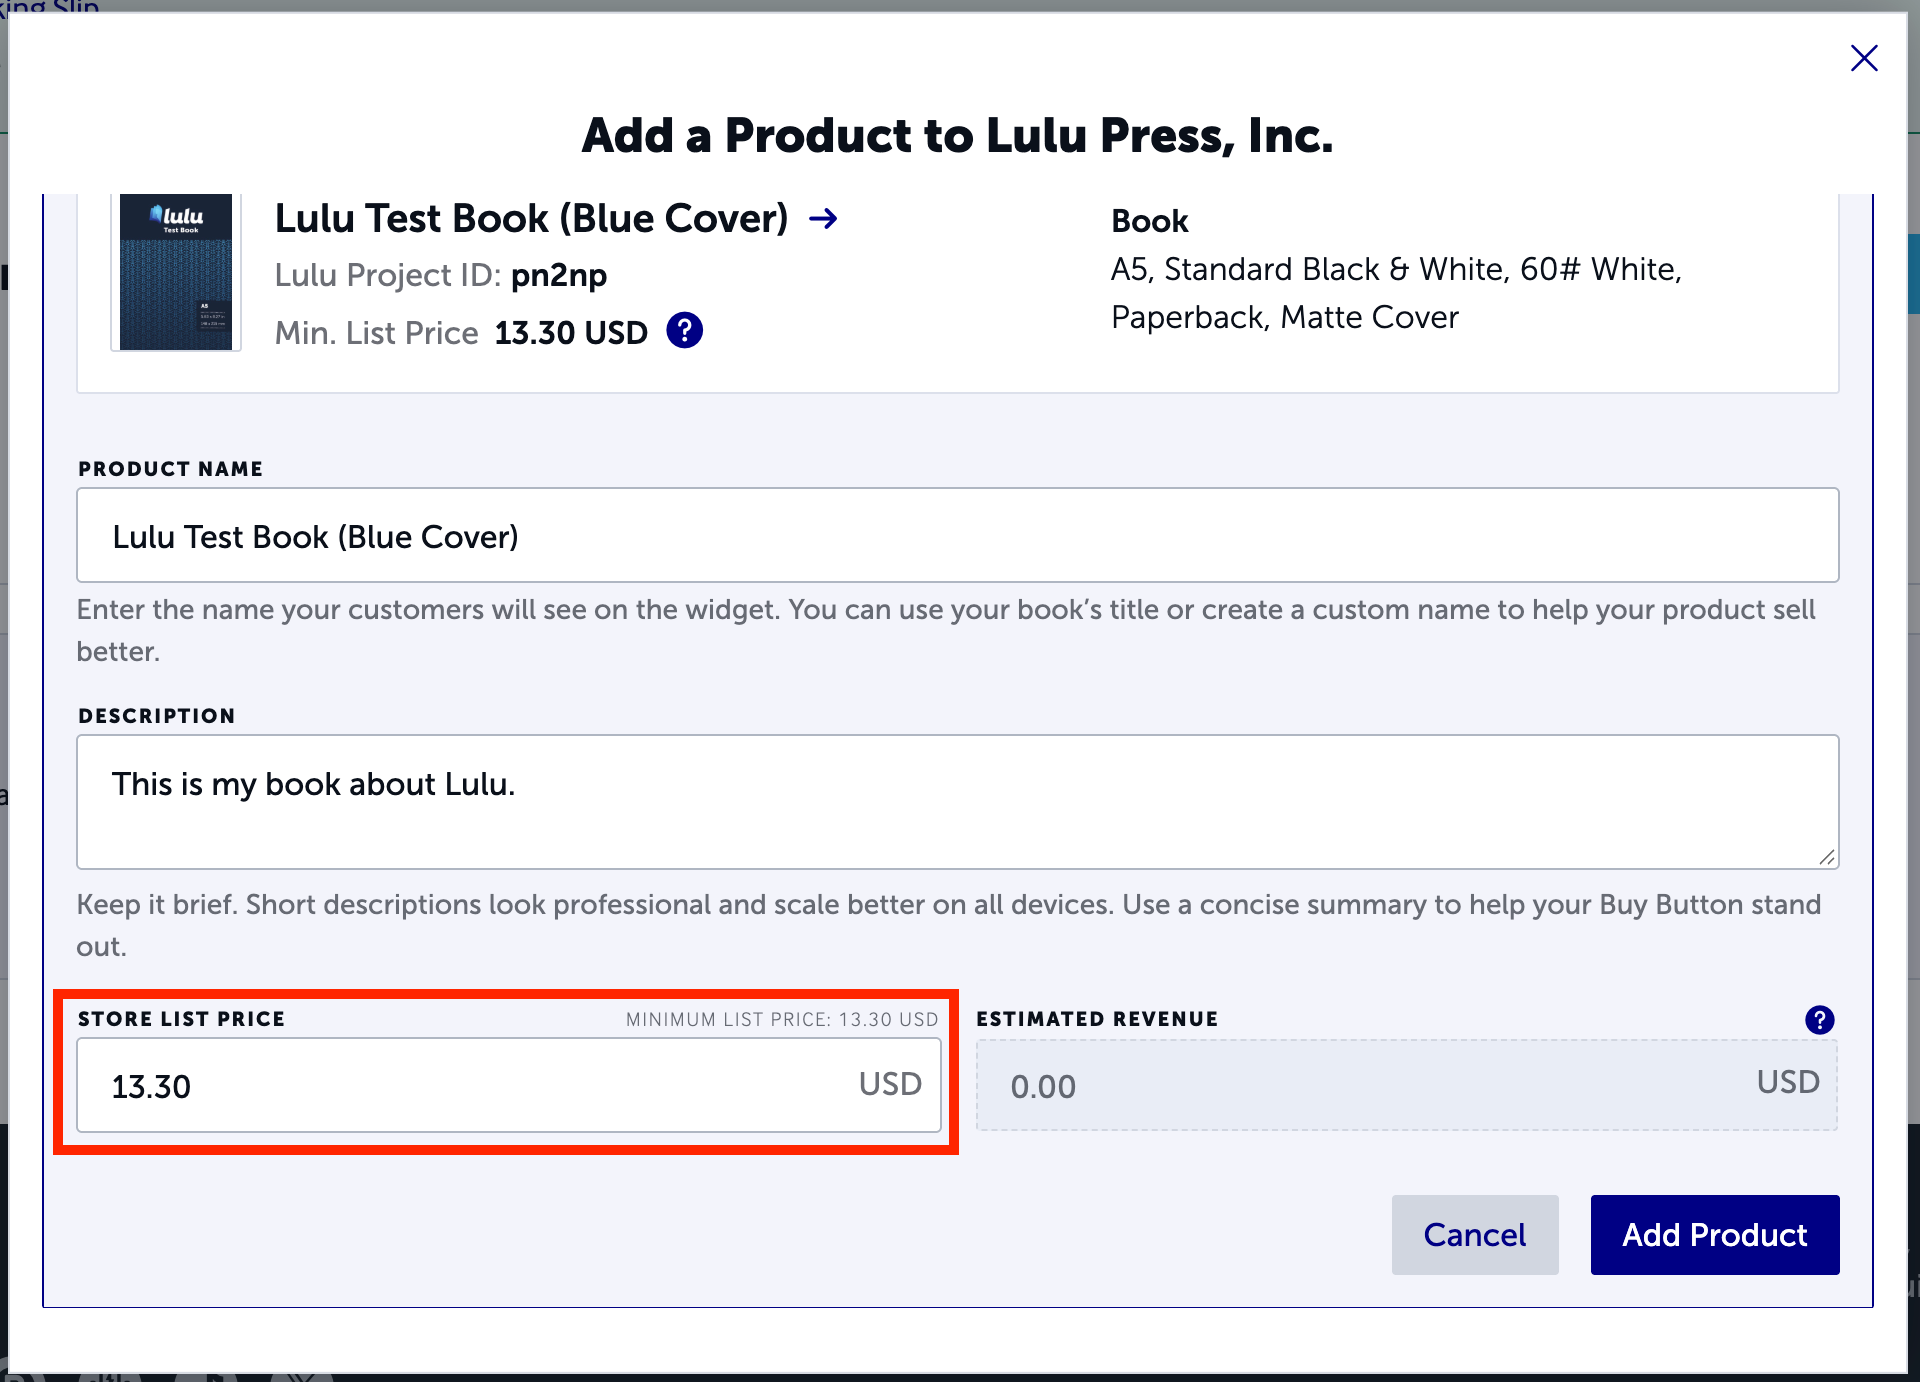Cancel adding the product
Viewport: 1920px width, 1382px height.
[x=1475, y=1235]
